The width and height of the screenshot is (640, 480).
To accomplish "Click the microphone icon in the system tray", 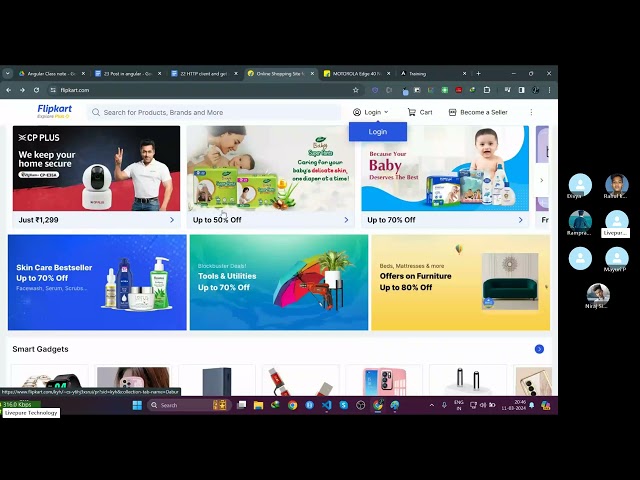I will (x=444, y=405).
